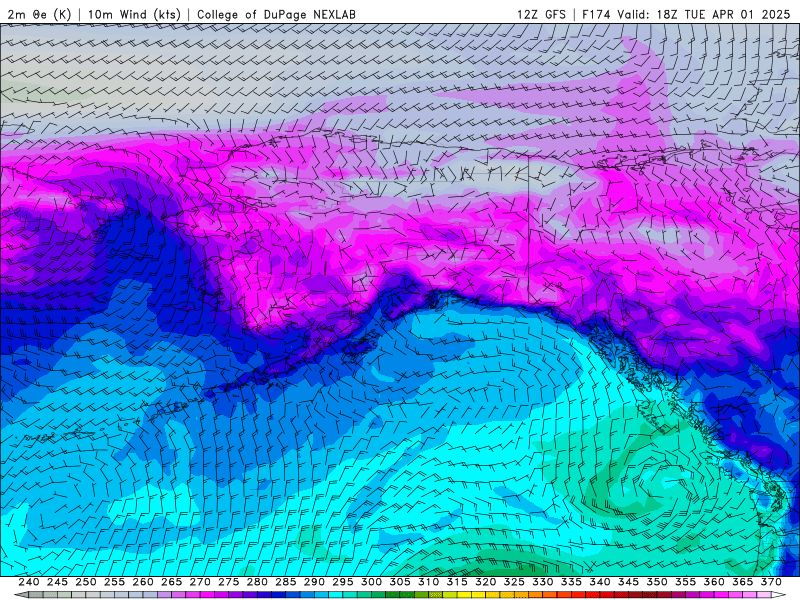
Task: Select the 330 value on the color scale
Action: (x=543, y=582)
